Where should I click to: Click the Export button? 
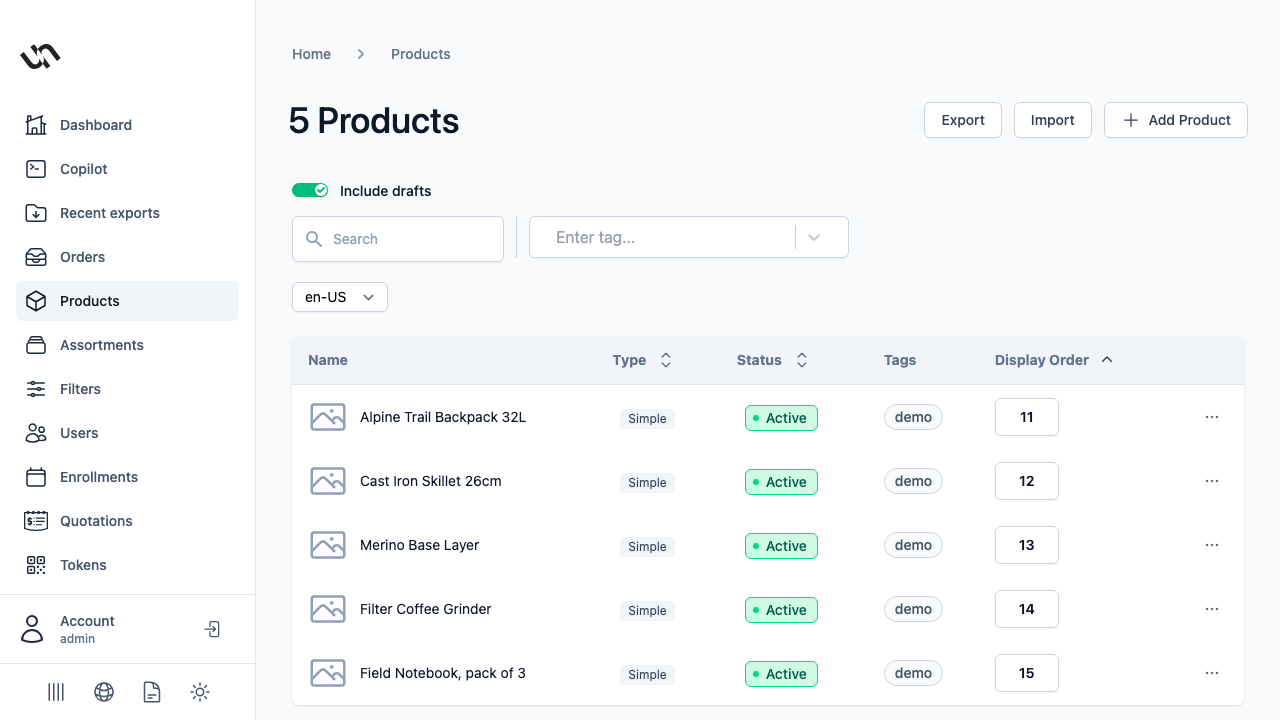pyautogui.click(x=963, y=120)
